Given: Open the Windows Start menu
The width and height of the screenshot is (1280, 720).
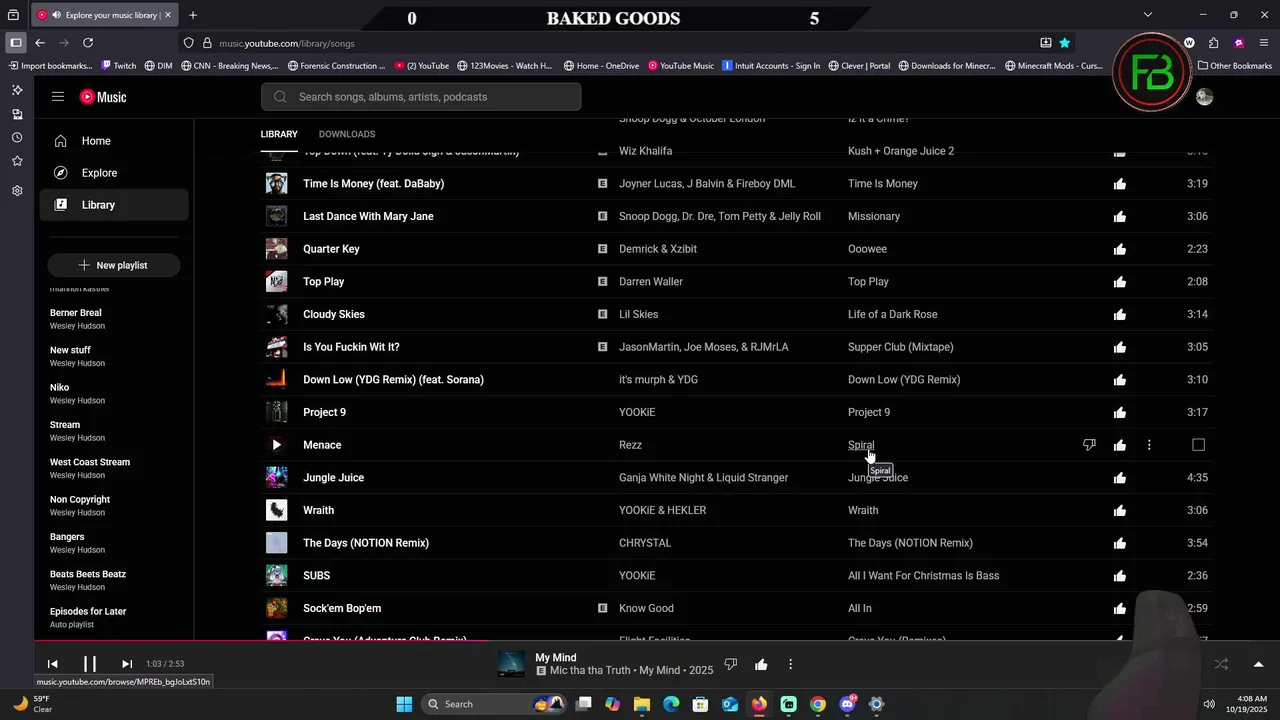Looking at the screenshot, I should point(404,704).
